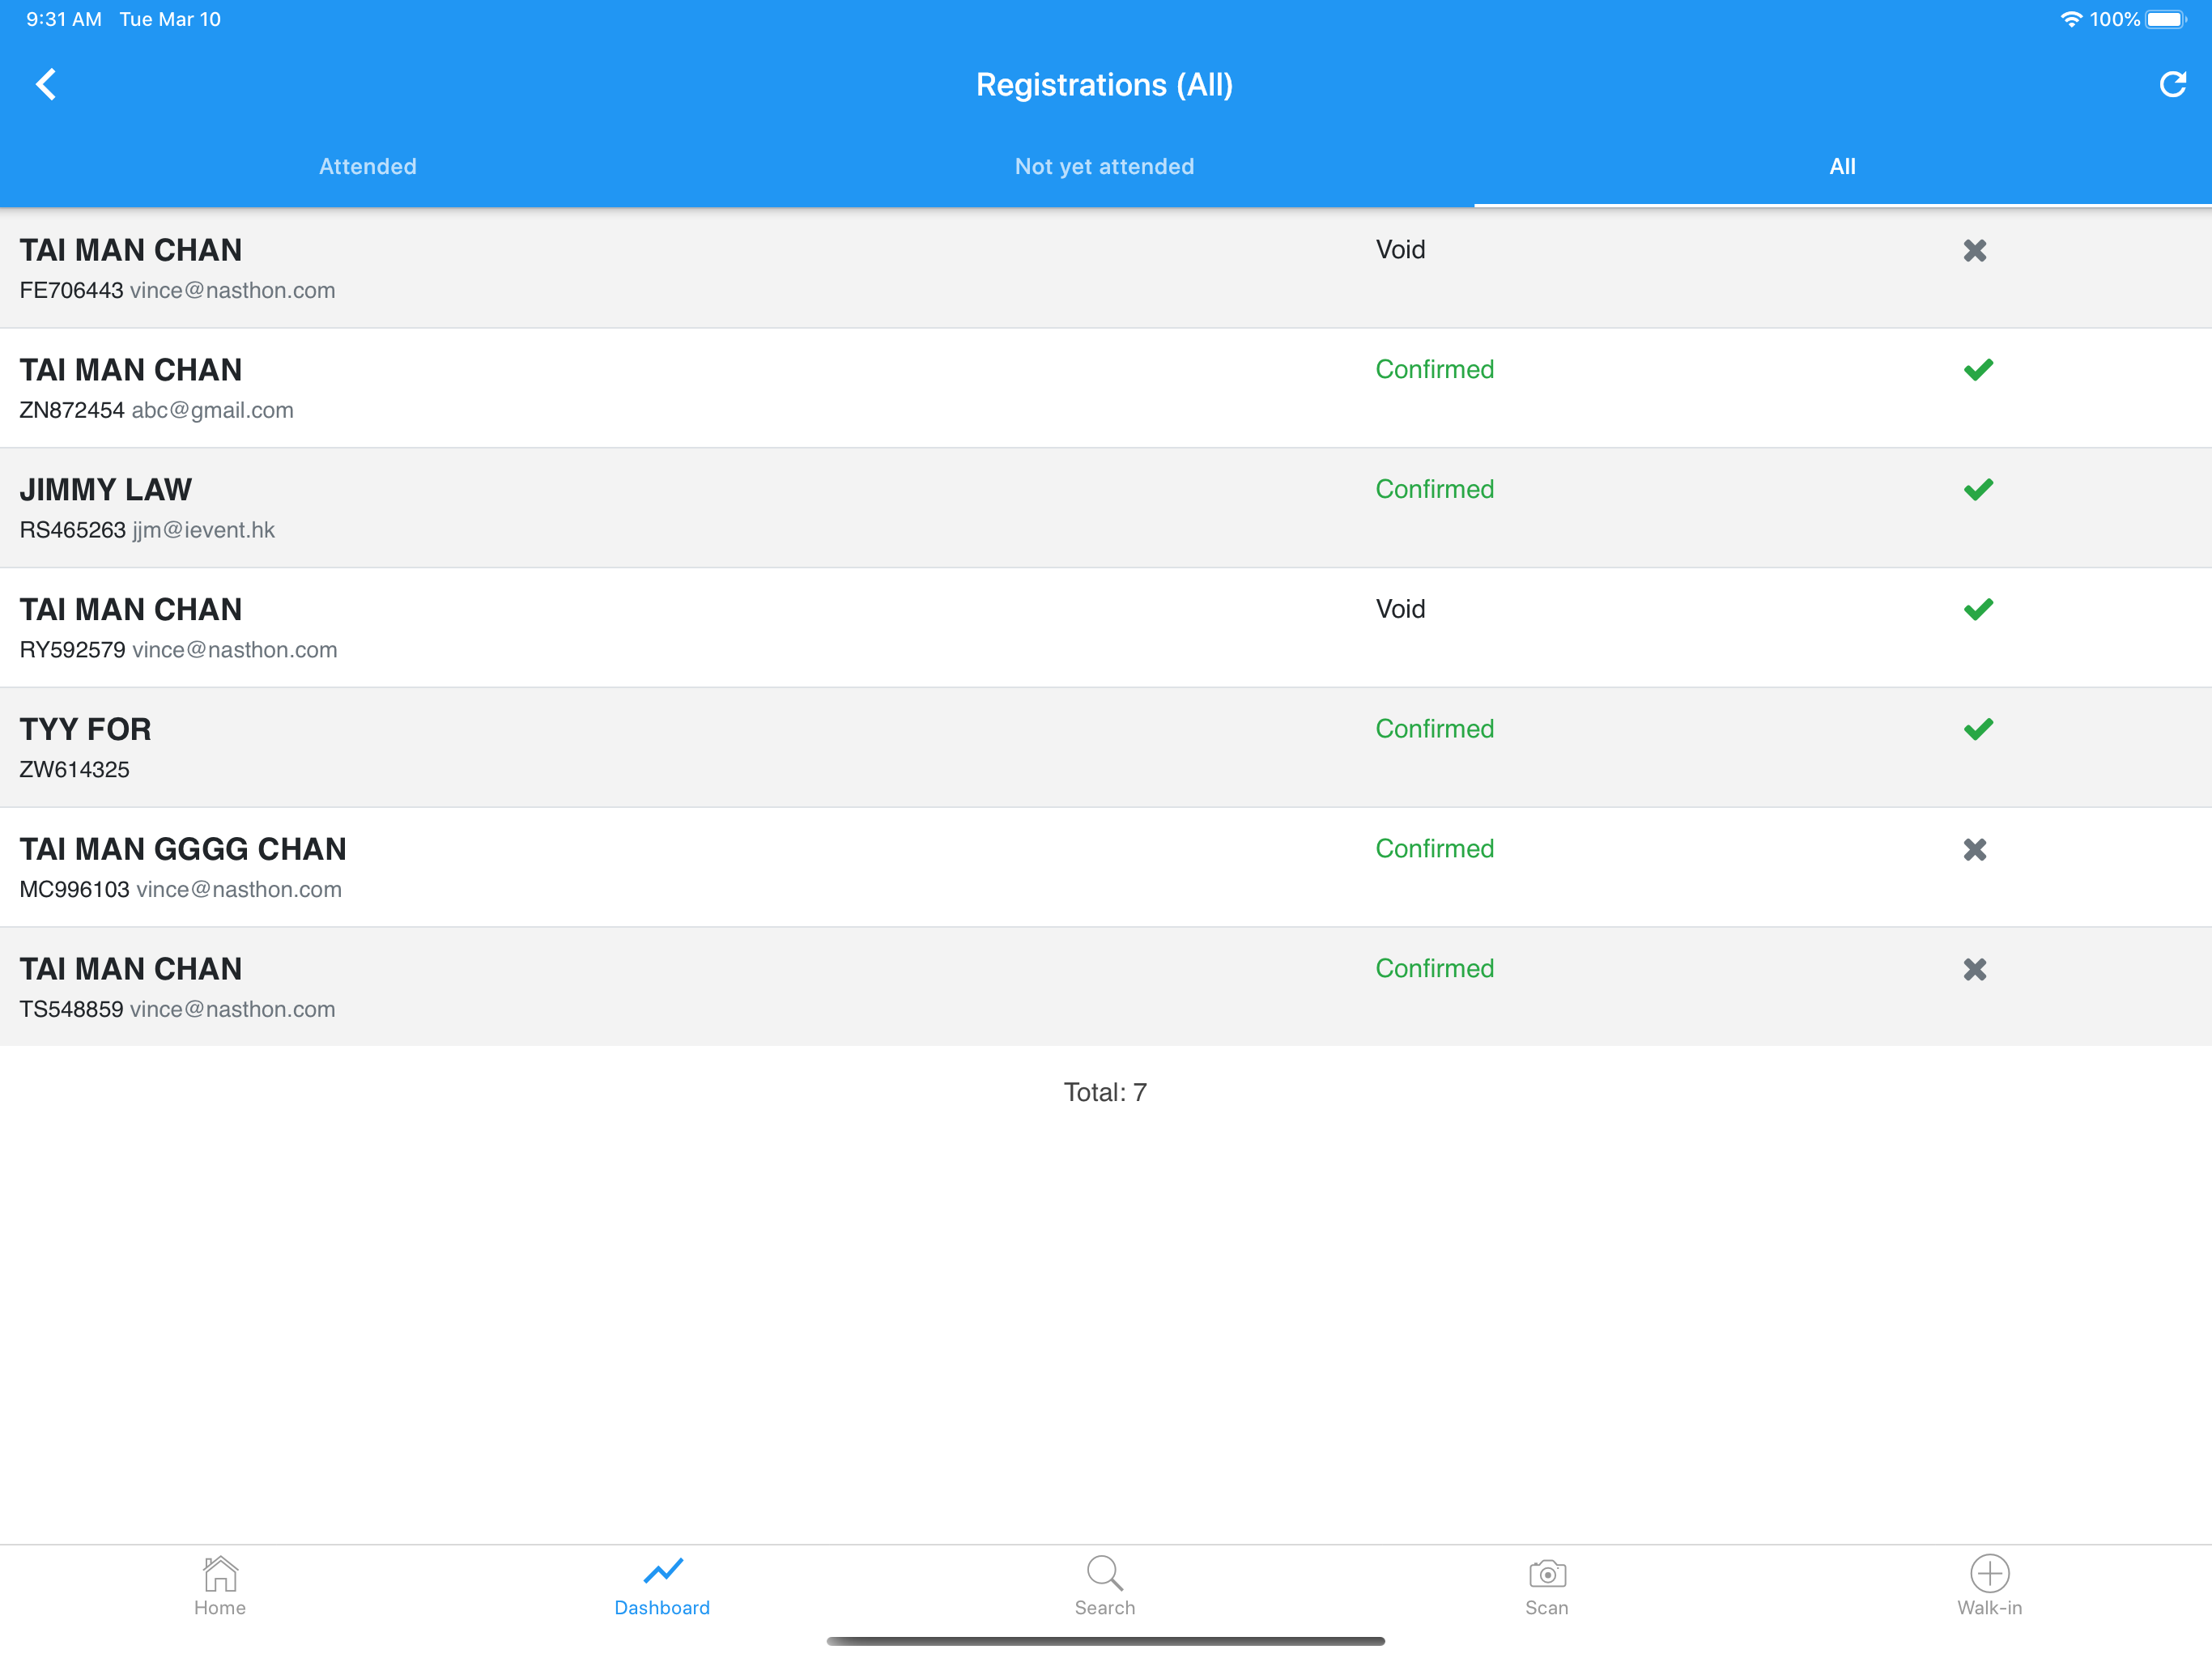Open TAI MAN GGGG CHAN name
The image size is (2212, 1658).
[x=183, y=849]
